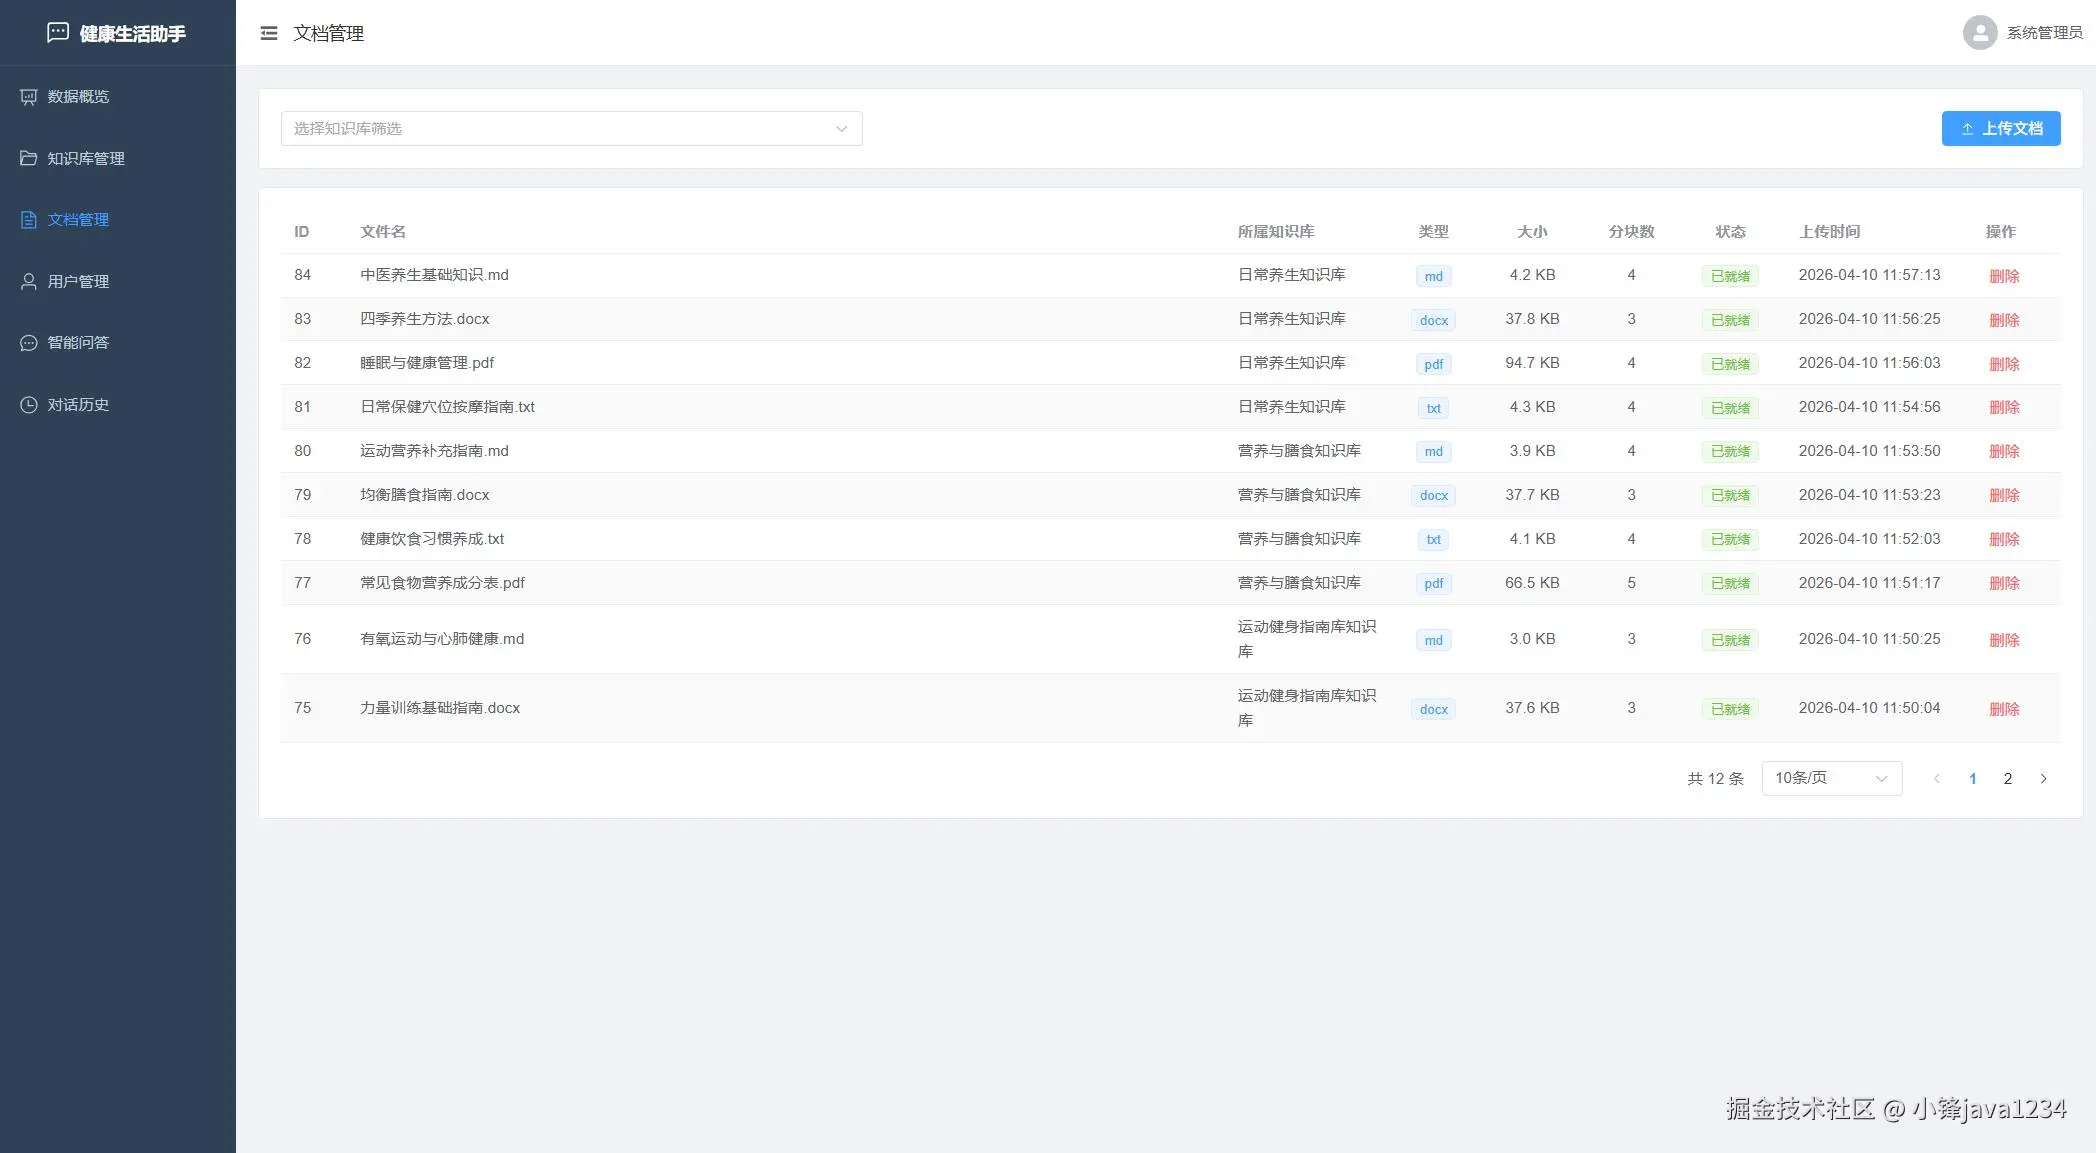Viewport: 2096px width, 1153px height.
Task: Click the document management page icon
Action: (x=28, y=220)
